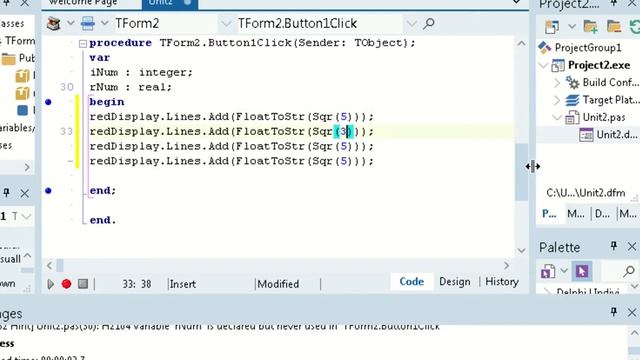This screenshot has width=640, height=360.
Task: Switch to the Code view tab
Action: point(411,282)
